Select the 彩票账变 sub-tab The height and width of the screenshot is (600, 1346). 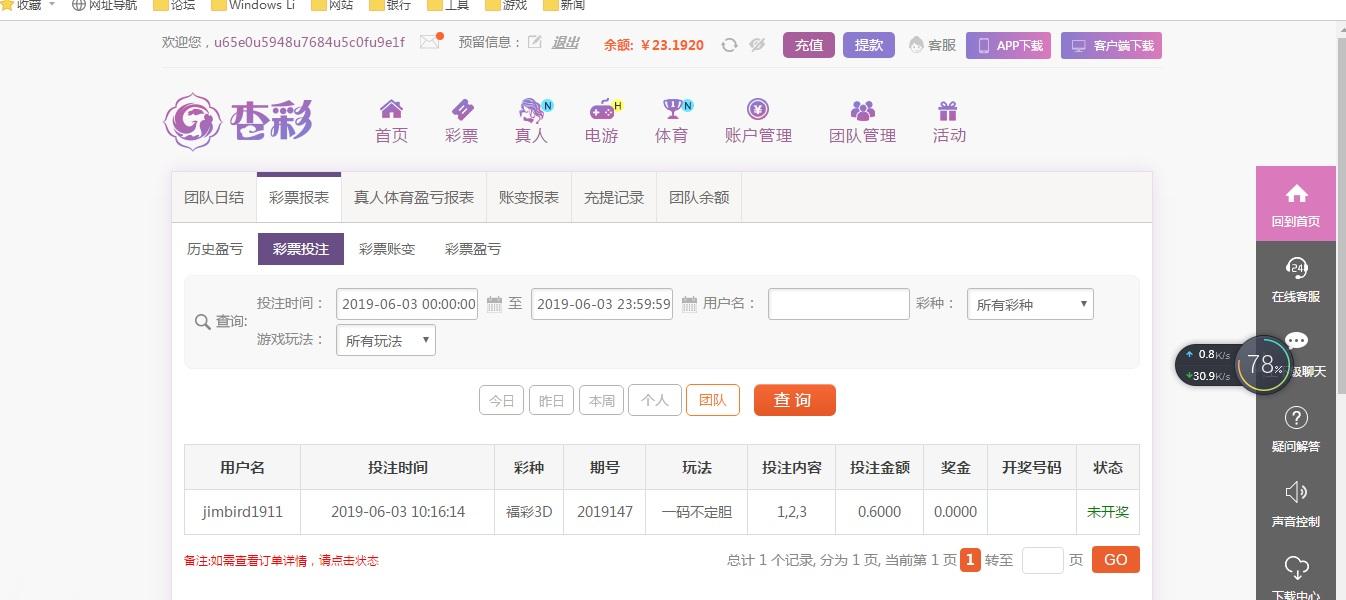pyautogui.click(x=387, y=249)
